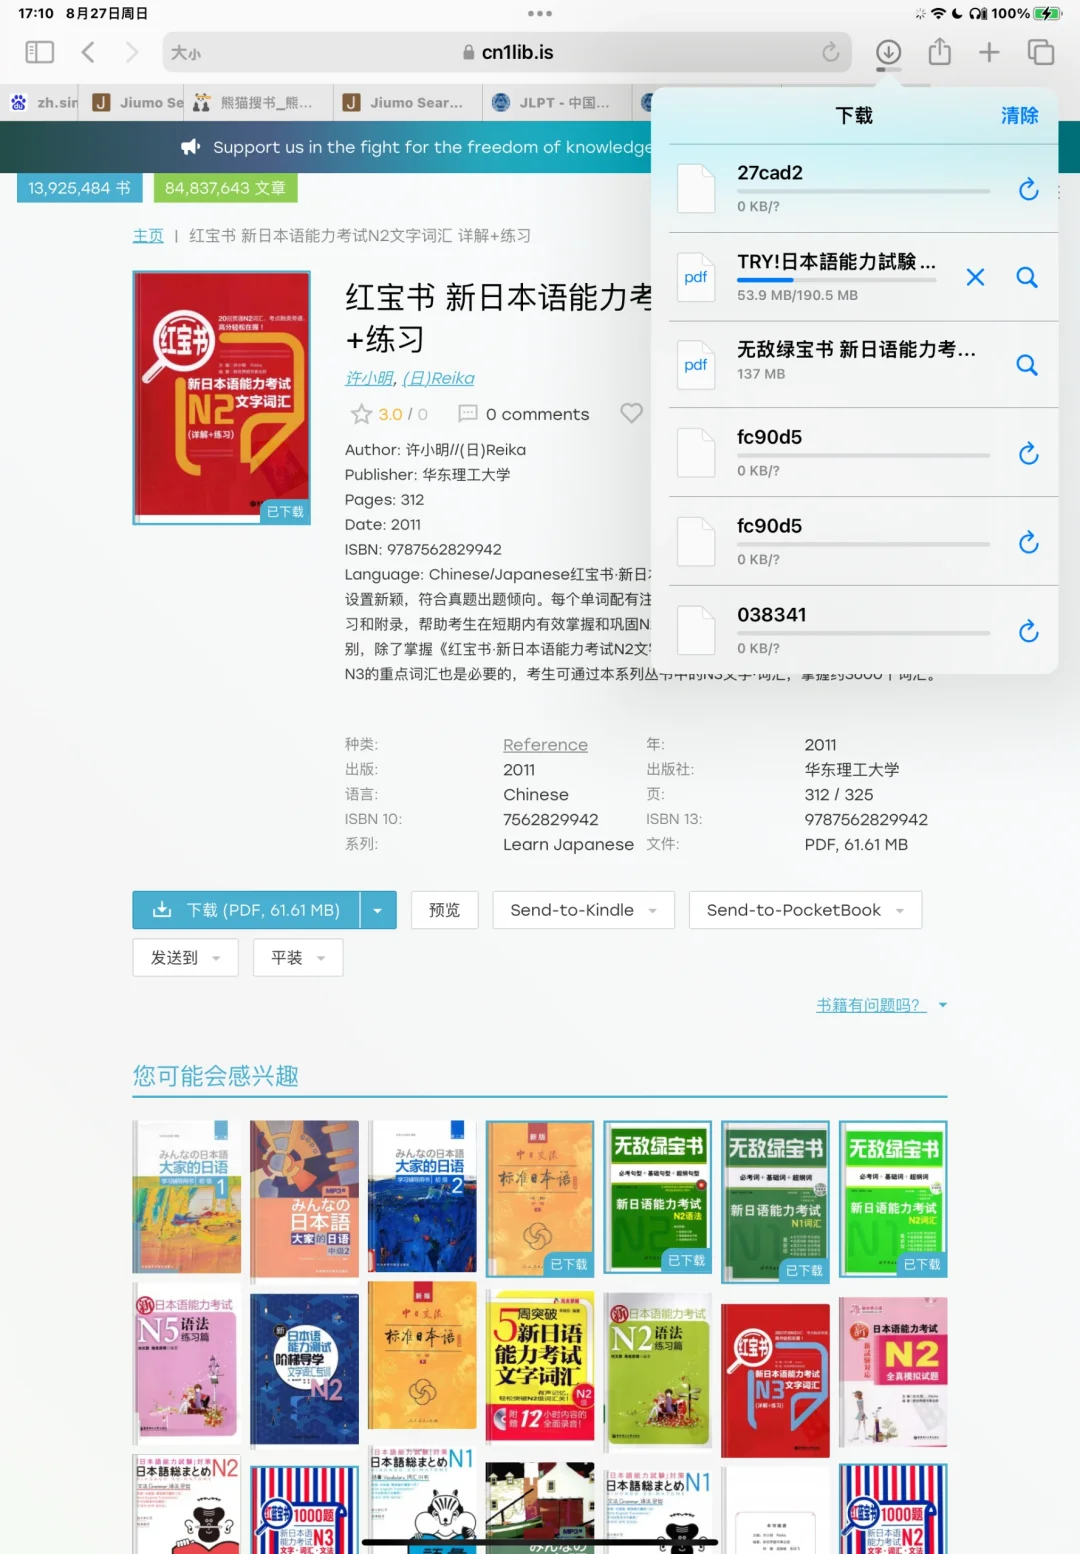Open みんなの日本語 orange cover book
The width and height of the screenshot is (1080, 1554).
coord(305,1198)
